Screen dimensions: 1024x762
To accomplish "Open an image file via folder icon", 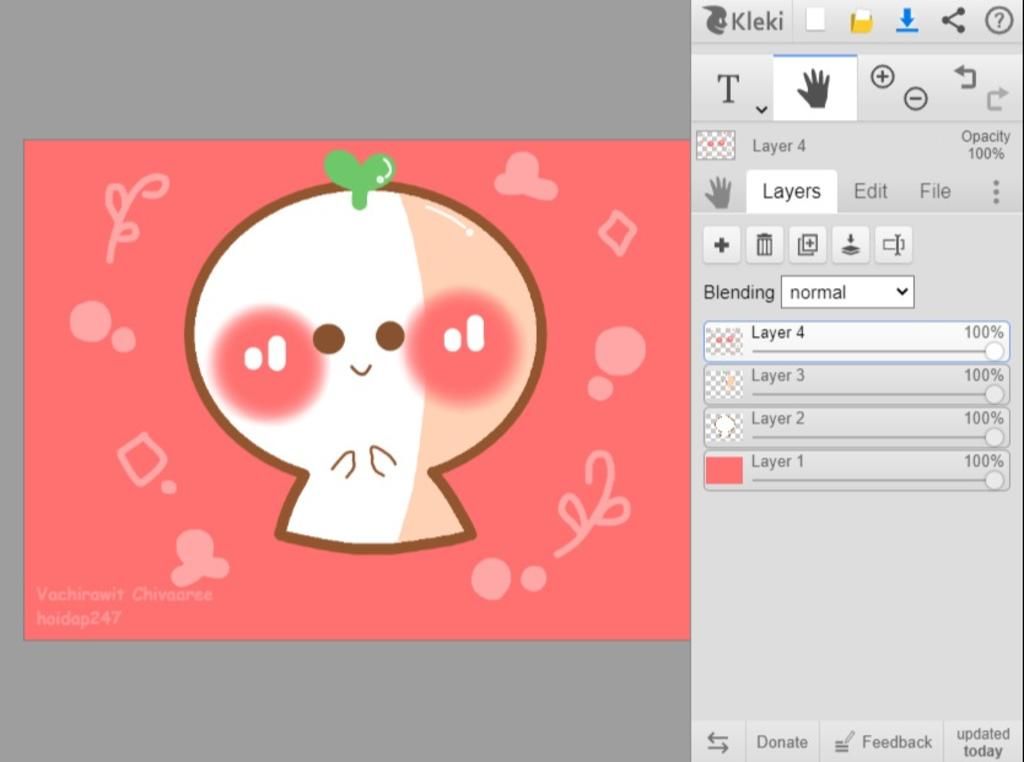I will pyautogui.click(x=861, y=21).
